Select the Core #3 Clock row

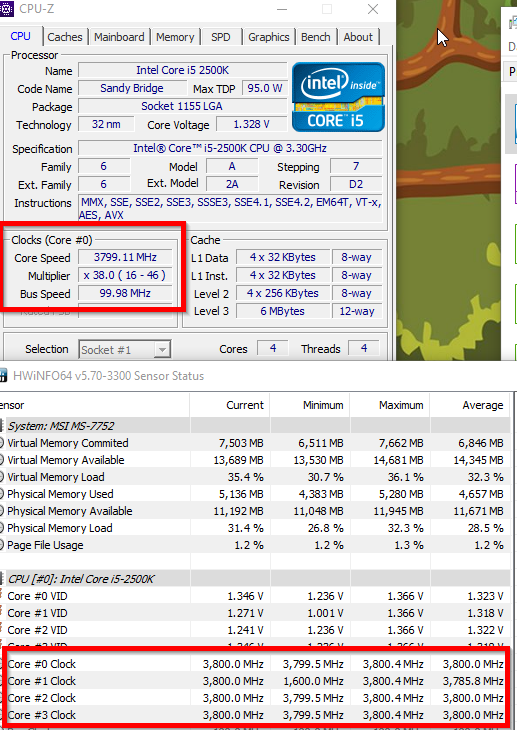[x=255, y=715]
